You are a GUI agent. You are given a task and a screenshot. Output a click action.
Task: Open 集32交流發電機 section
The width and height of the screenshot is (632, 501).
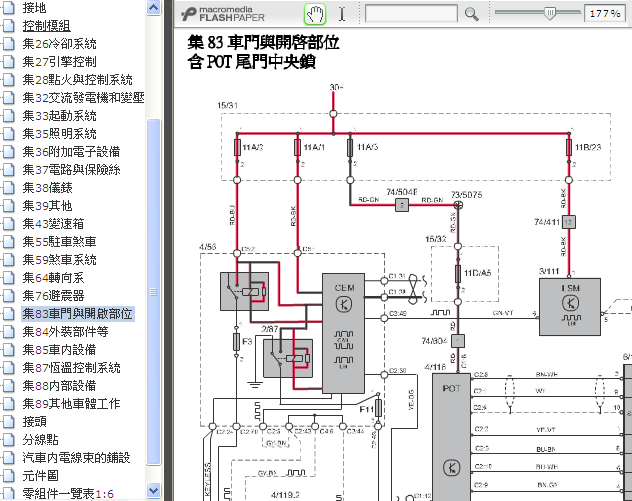83,98
